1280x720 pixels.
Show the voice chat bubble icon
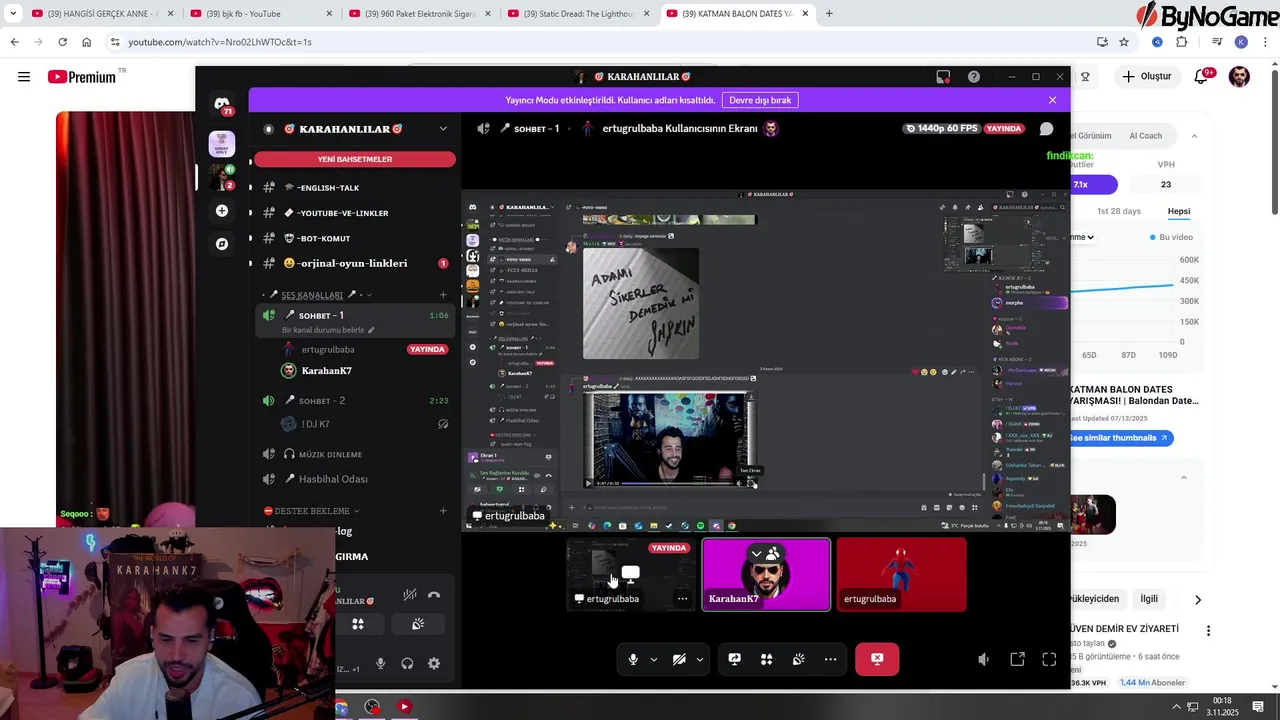pyautogui.click(x=1046, y=129)
